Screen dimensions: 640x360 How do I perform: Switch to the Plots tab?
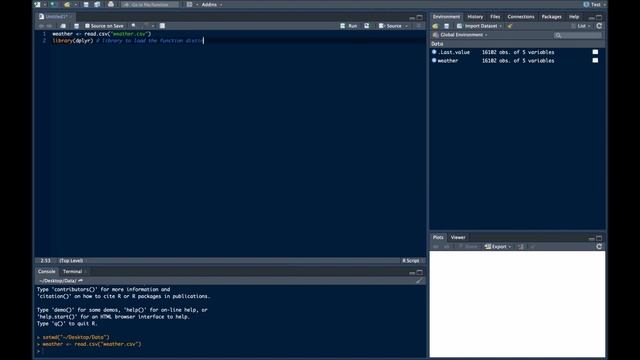click(x=438, y=237)
